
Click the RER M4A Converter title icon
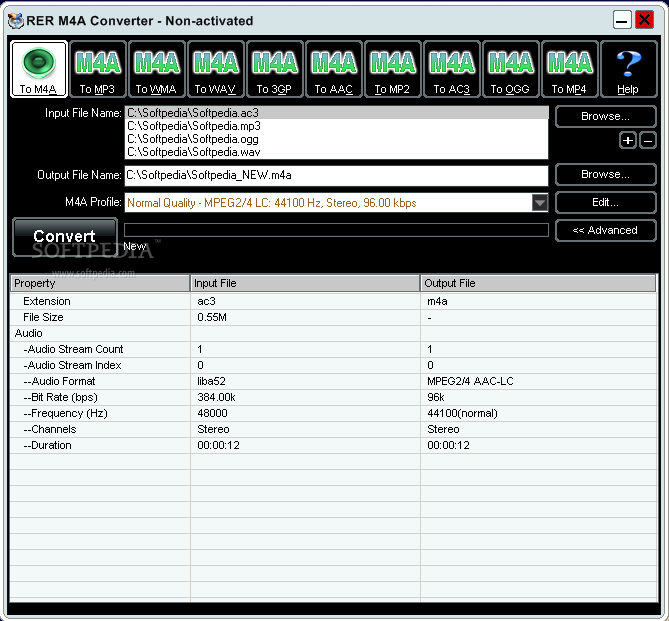pyautogui.click(x=16, y=20)
